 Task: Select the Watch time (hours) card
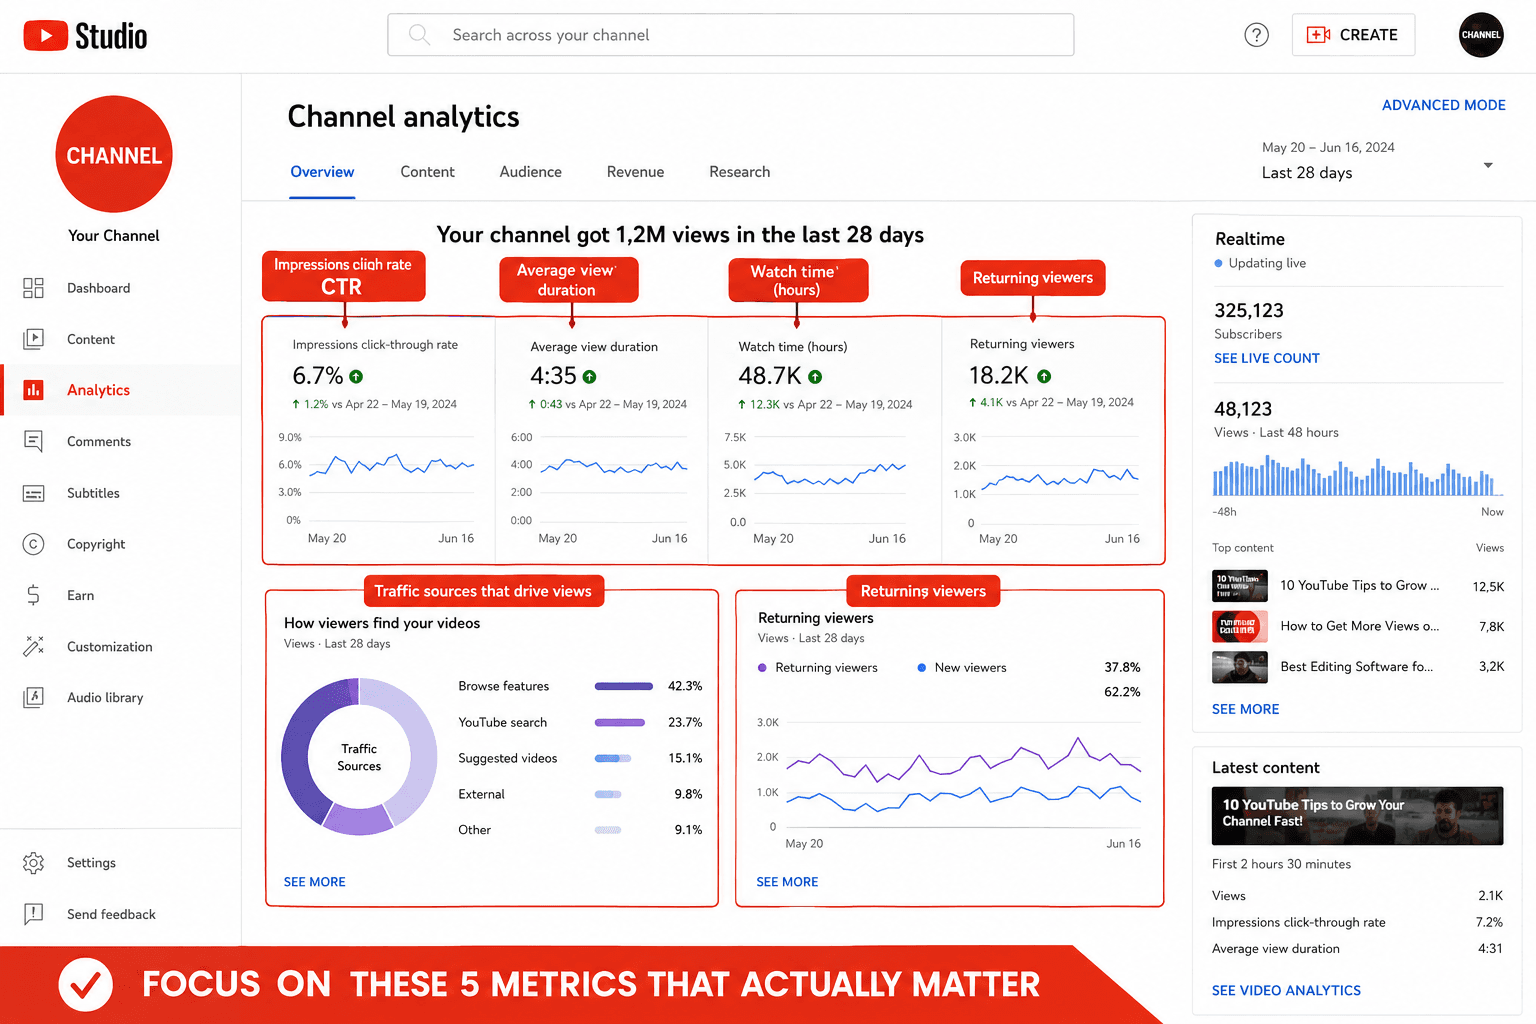(825, 441)
